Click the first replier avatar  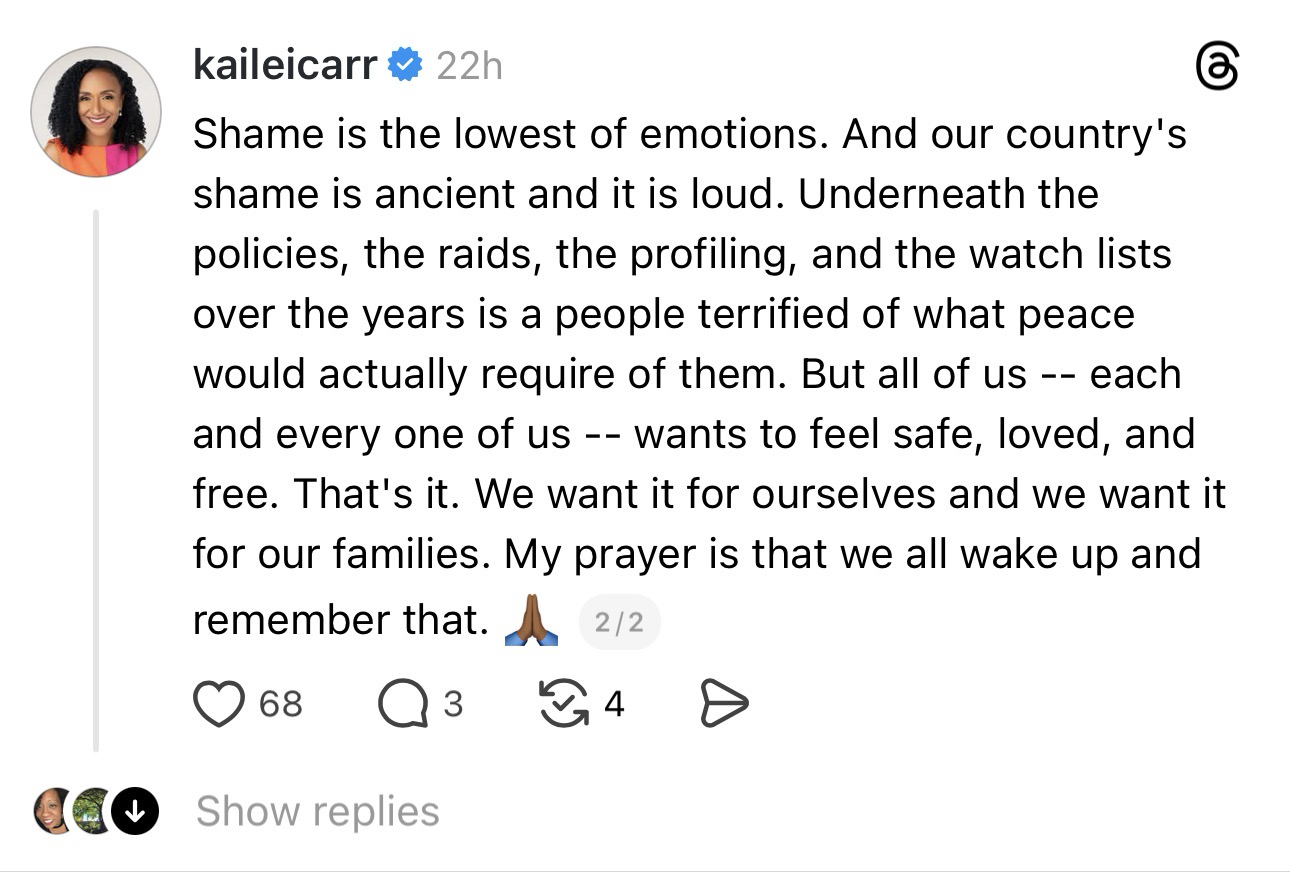52,811
